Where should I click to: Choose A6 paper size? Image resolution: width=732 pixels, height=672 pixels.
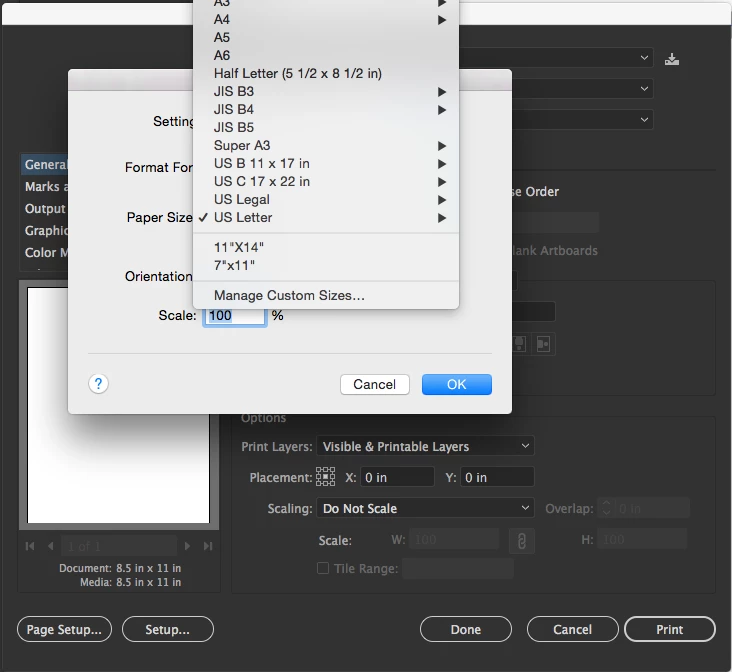(326, 56)
